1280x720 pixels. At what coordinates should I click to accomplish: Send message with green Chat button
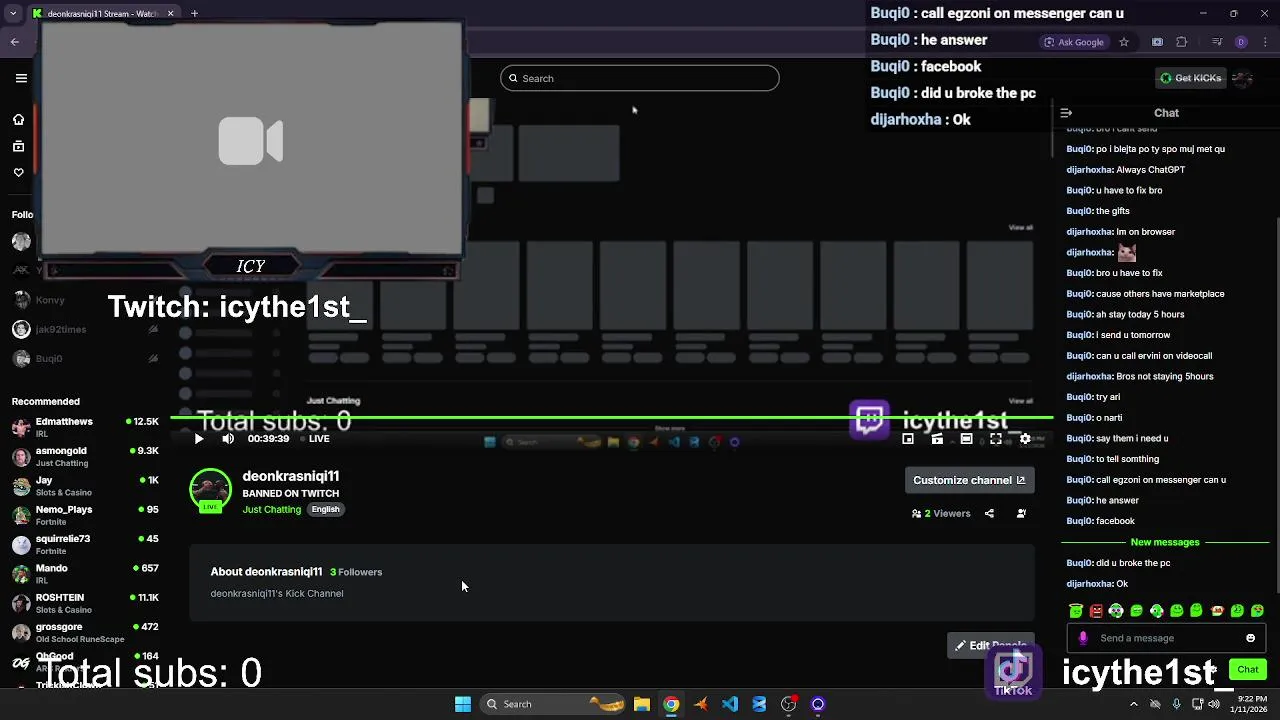[x=1248, y=670]
